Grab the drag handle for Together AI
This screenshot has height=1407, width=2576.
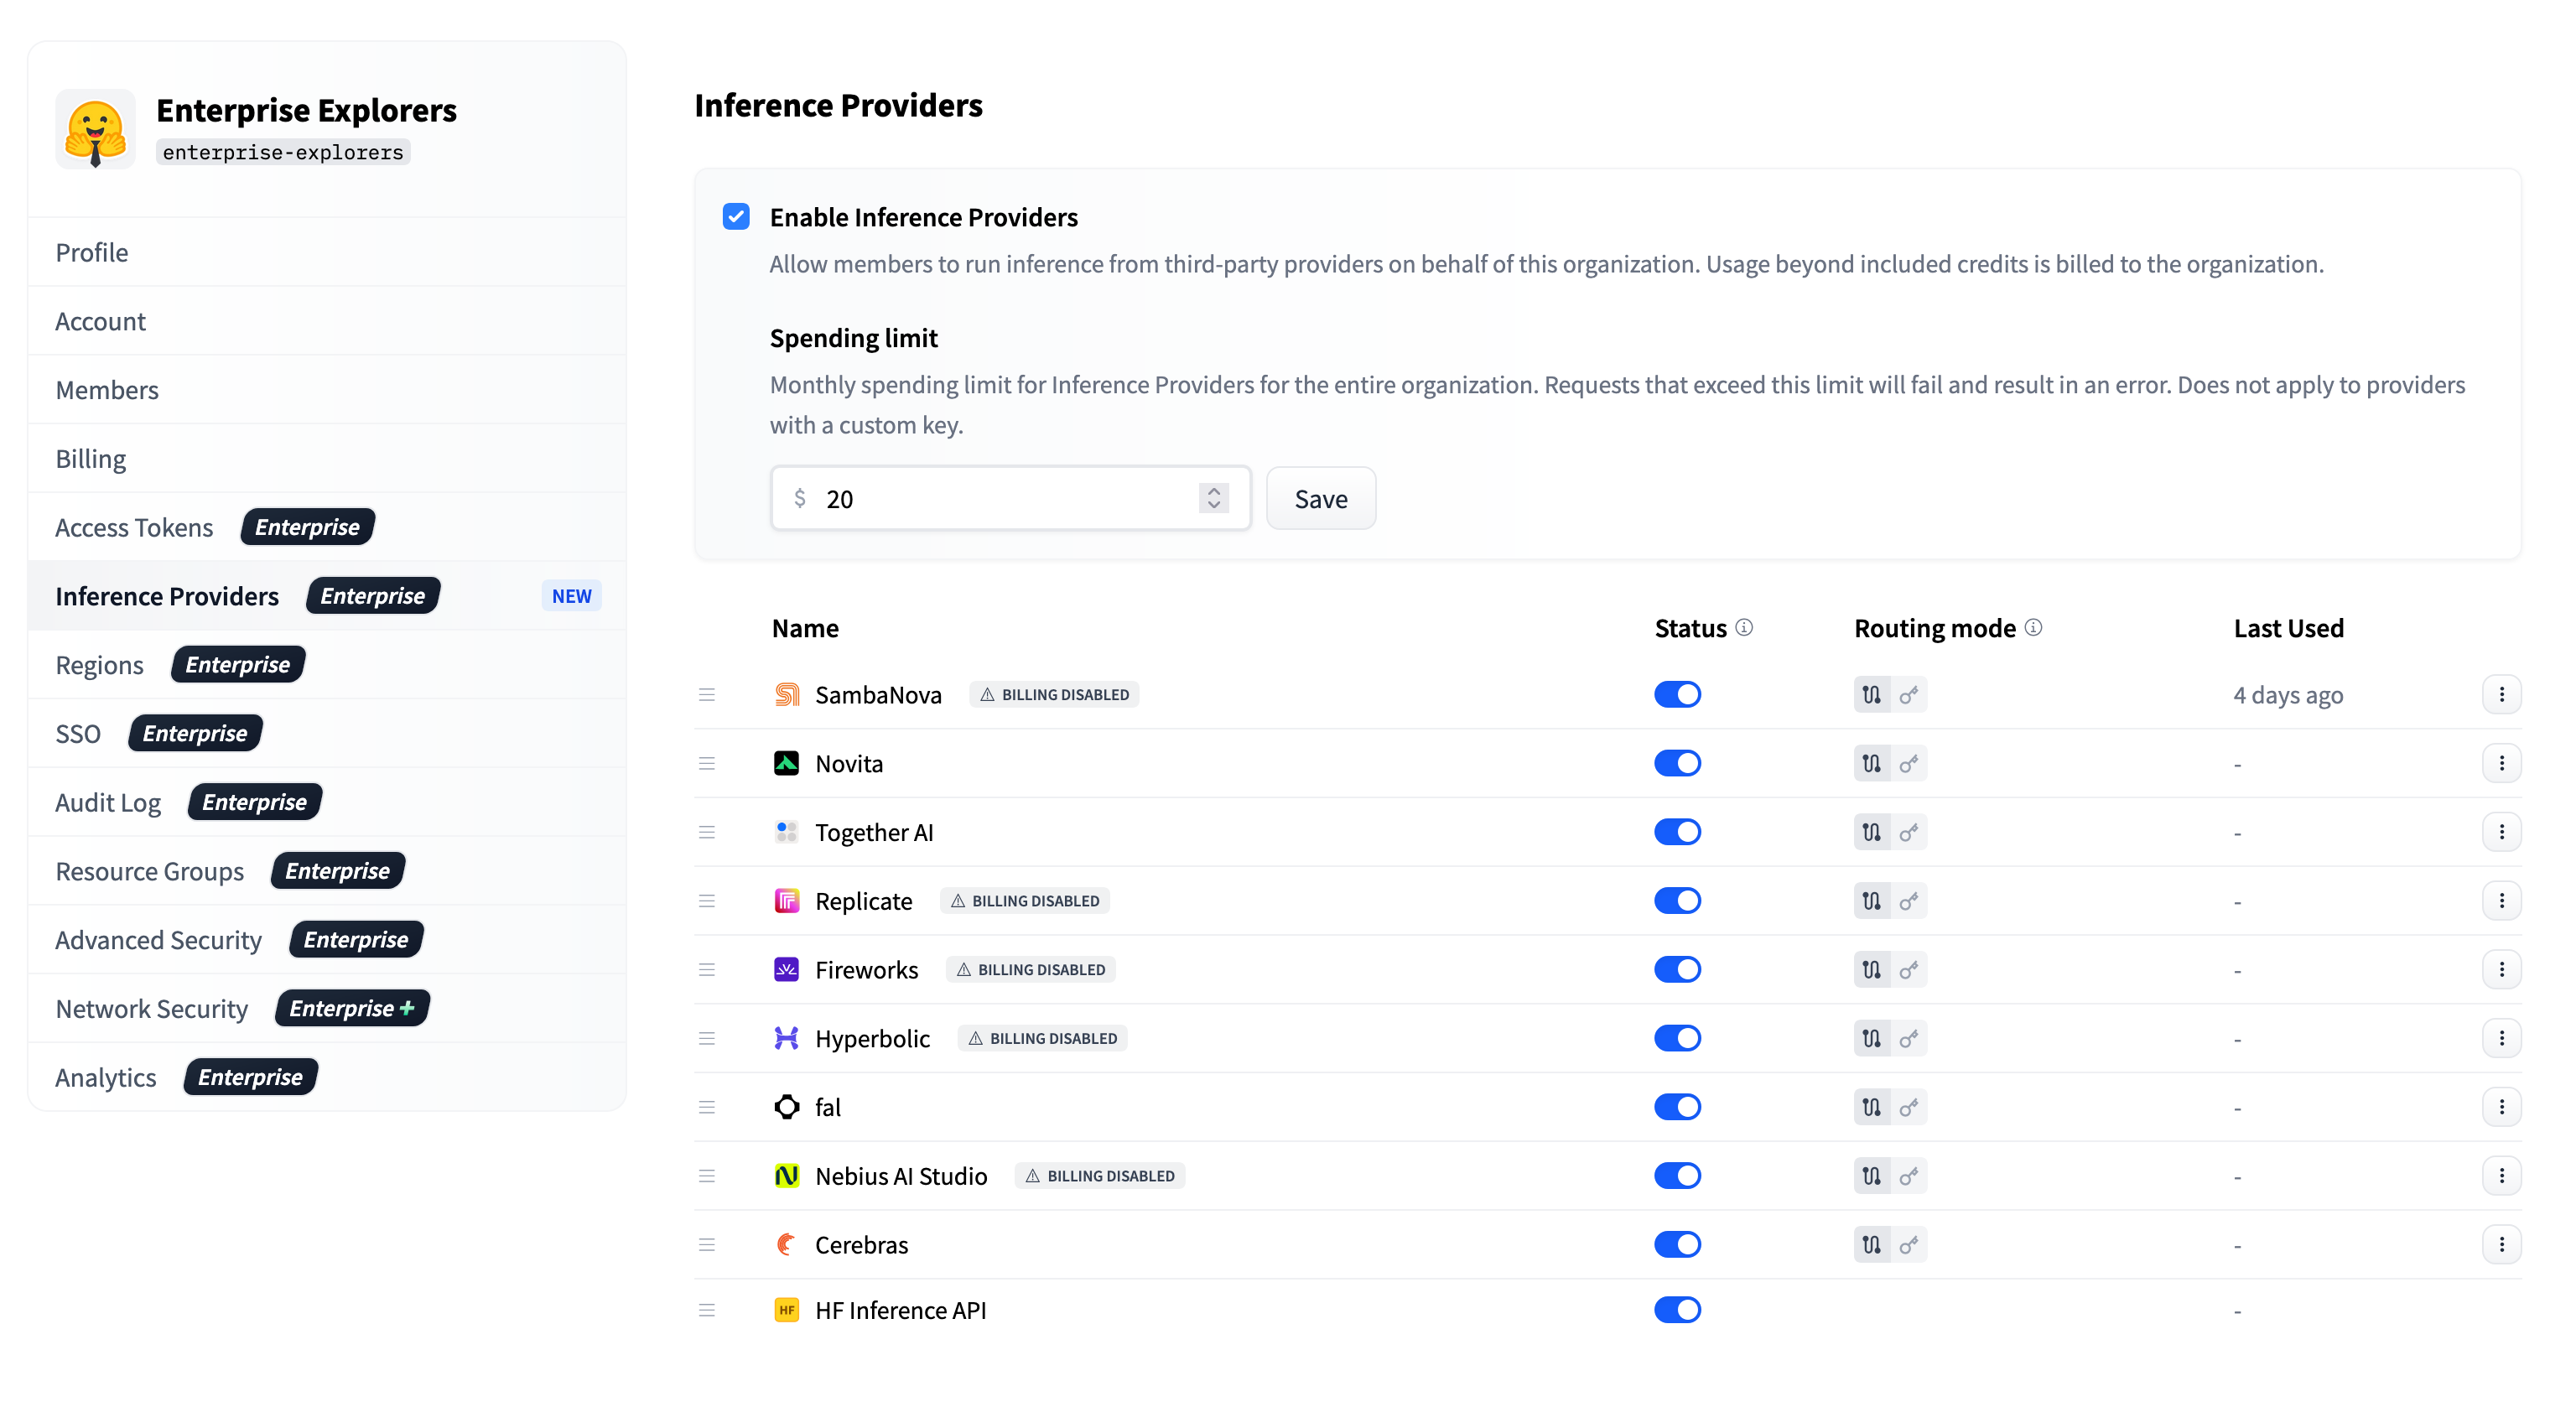pos(707,832)
